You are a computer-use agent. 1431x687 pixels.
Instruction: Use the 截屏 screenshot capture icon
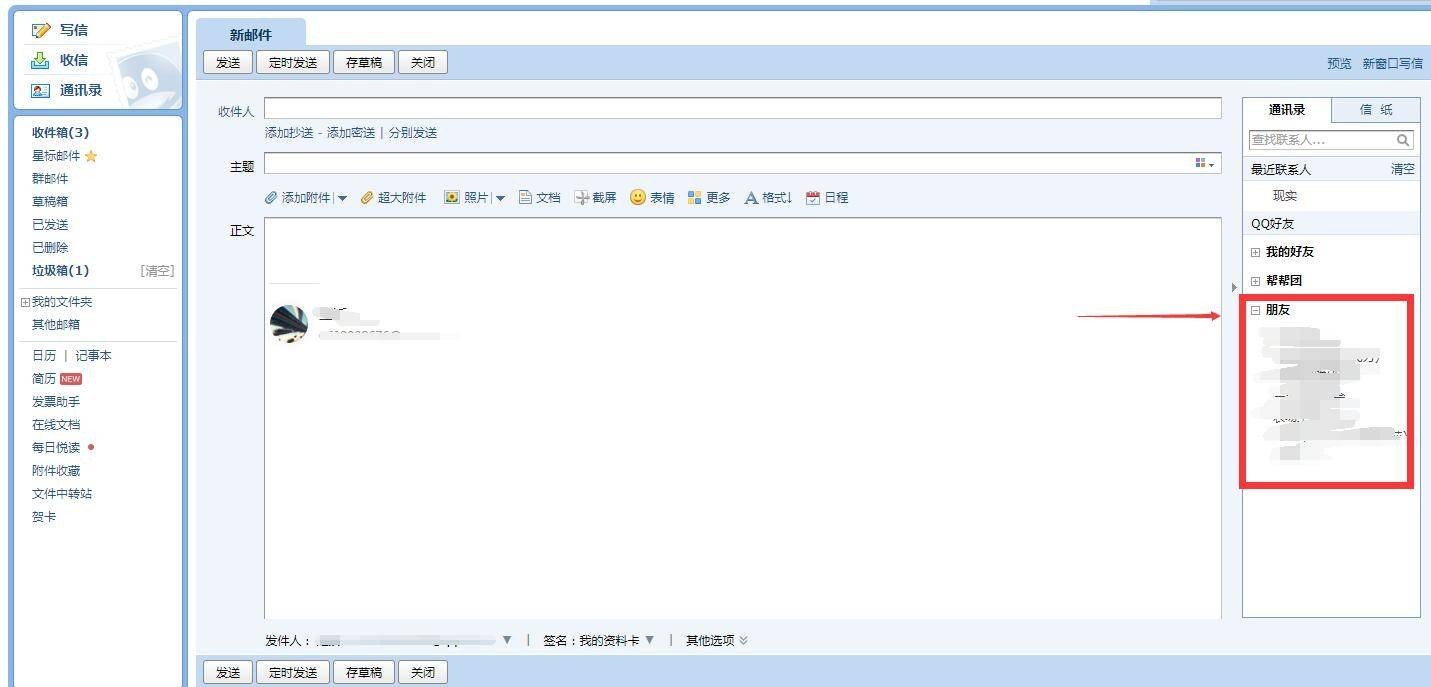[x=596, y=197]
